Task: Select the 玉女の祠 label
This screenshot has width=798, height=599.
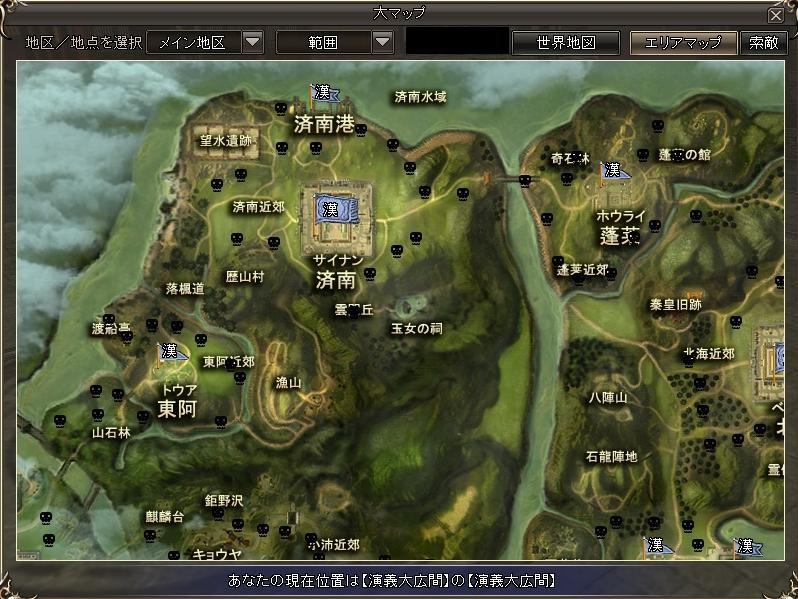Action: [x=416, y=329]
